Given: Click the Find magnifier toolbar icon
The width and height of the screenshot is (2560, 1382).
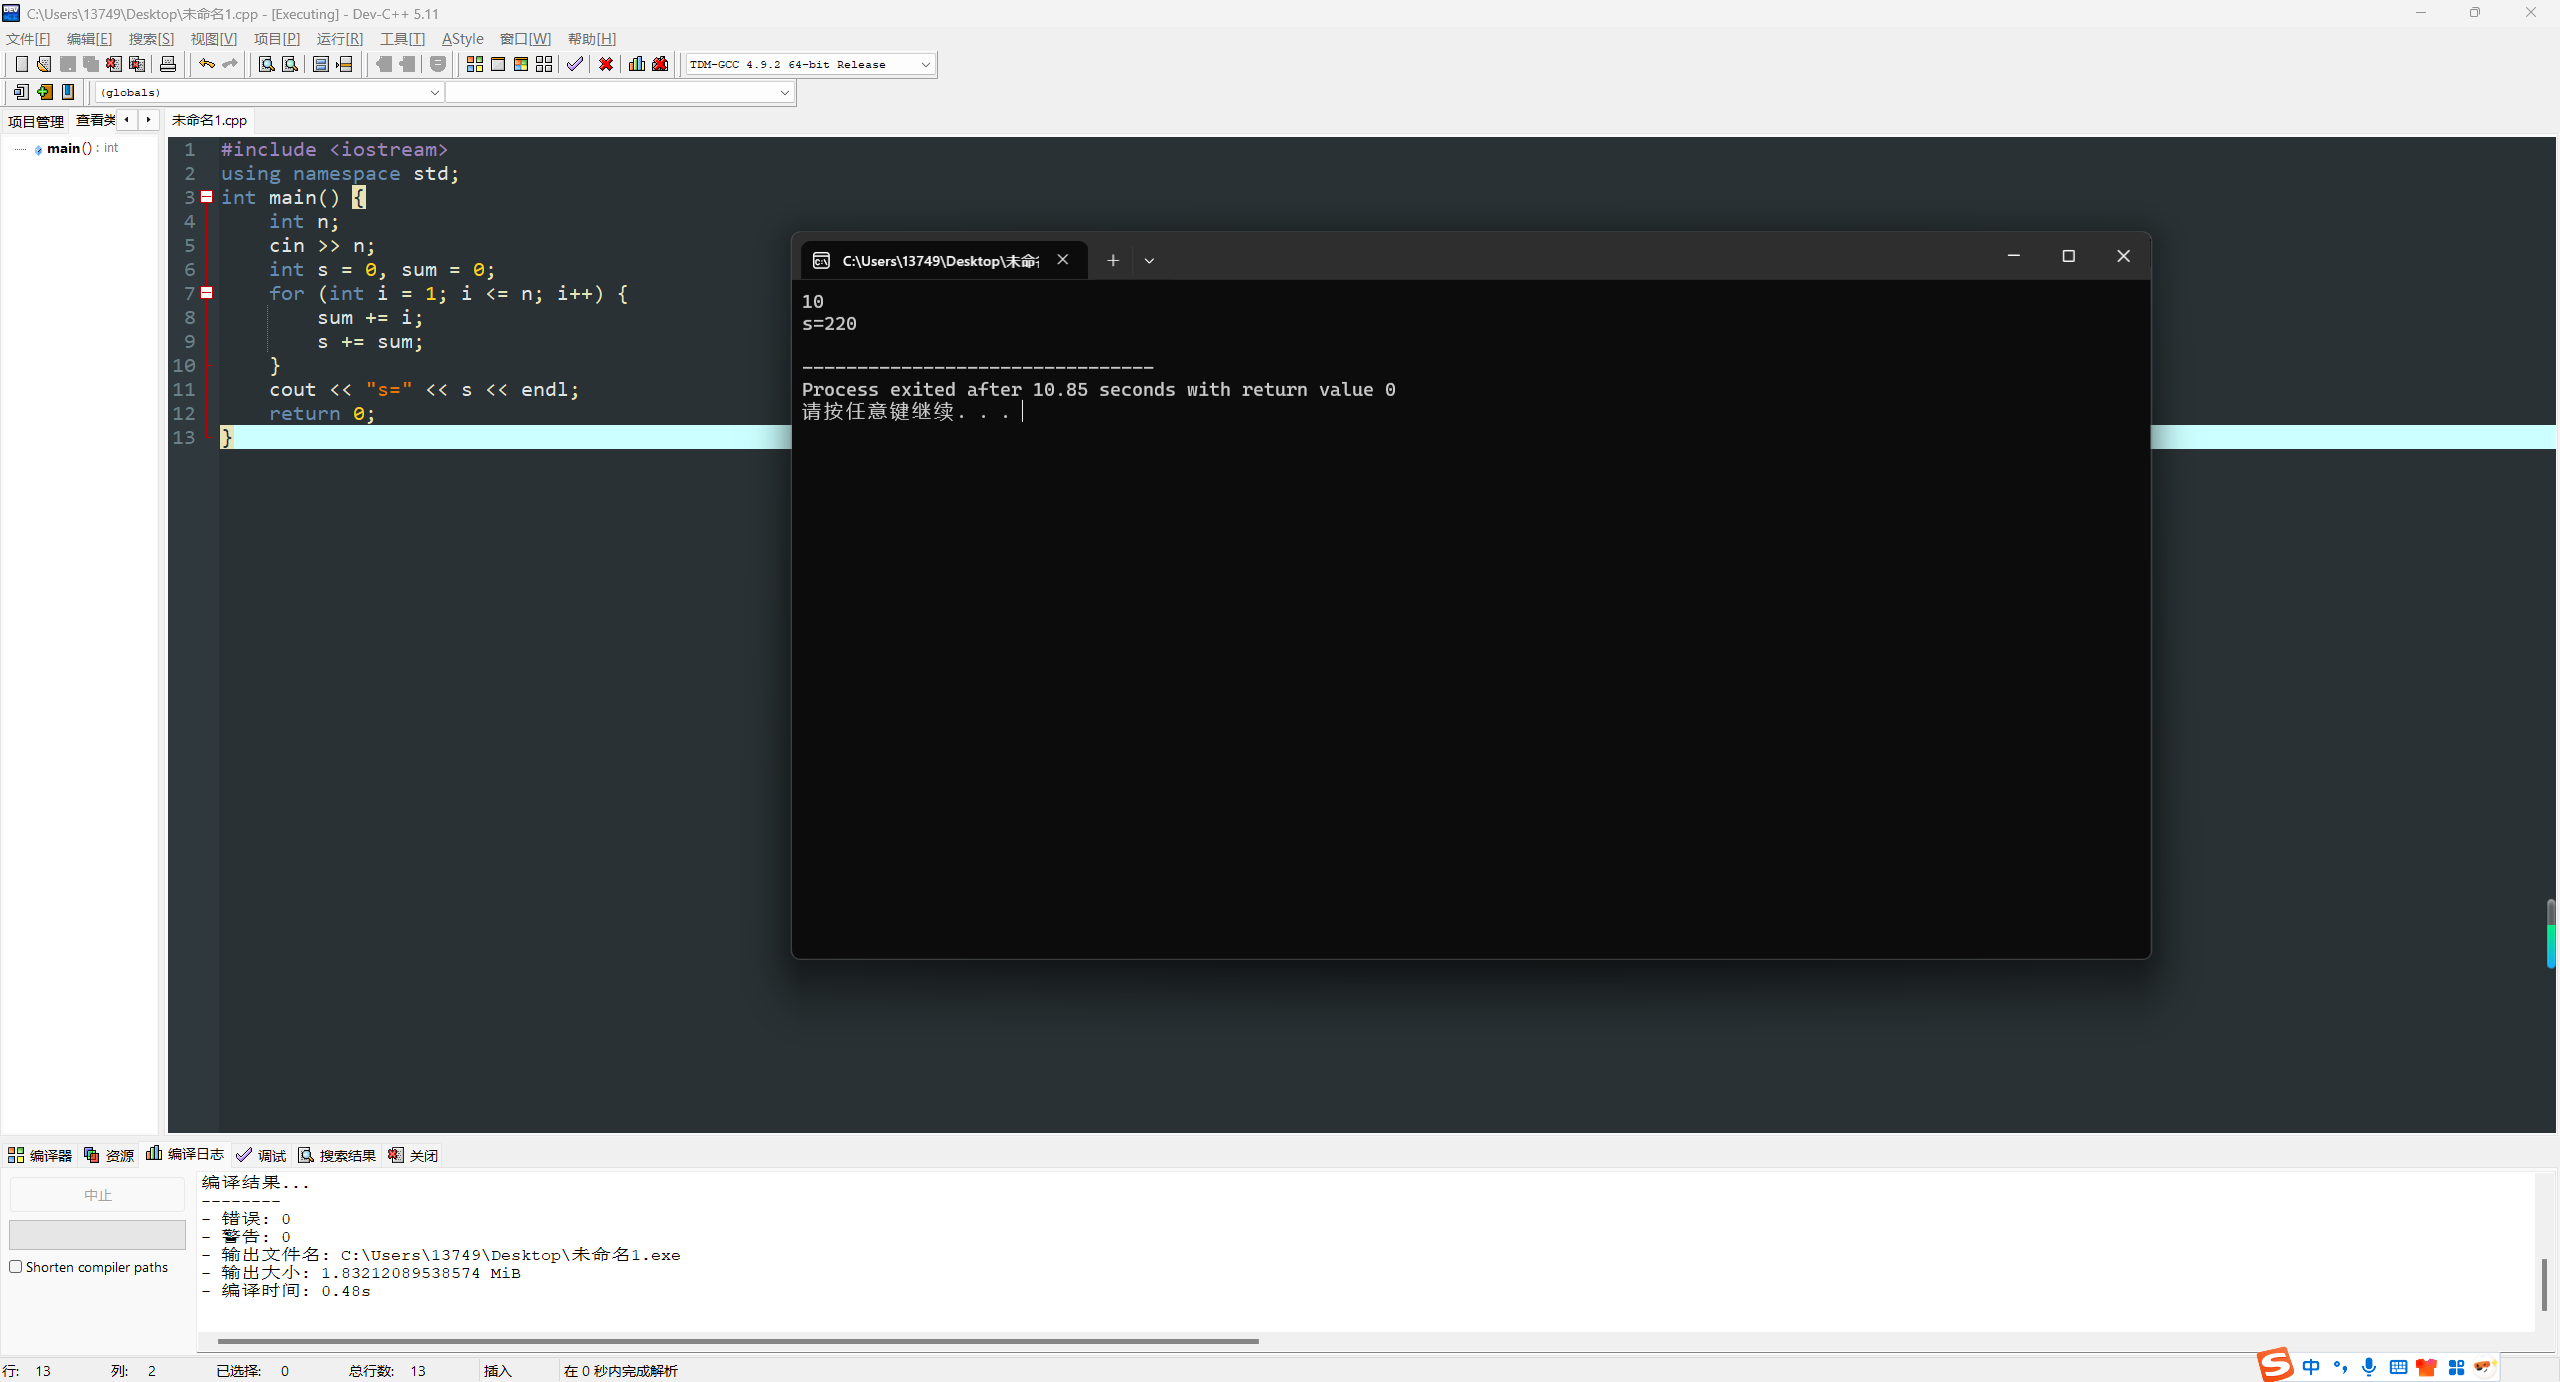Looking at the screenshot, I should coord(266,64).
